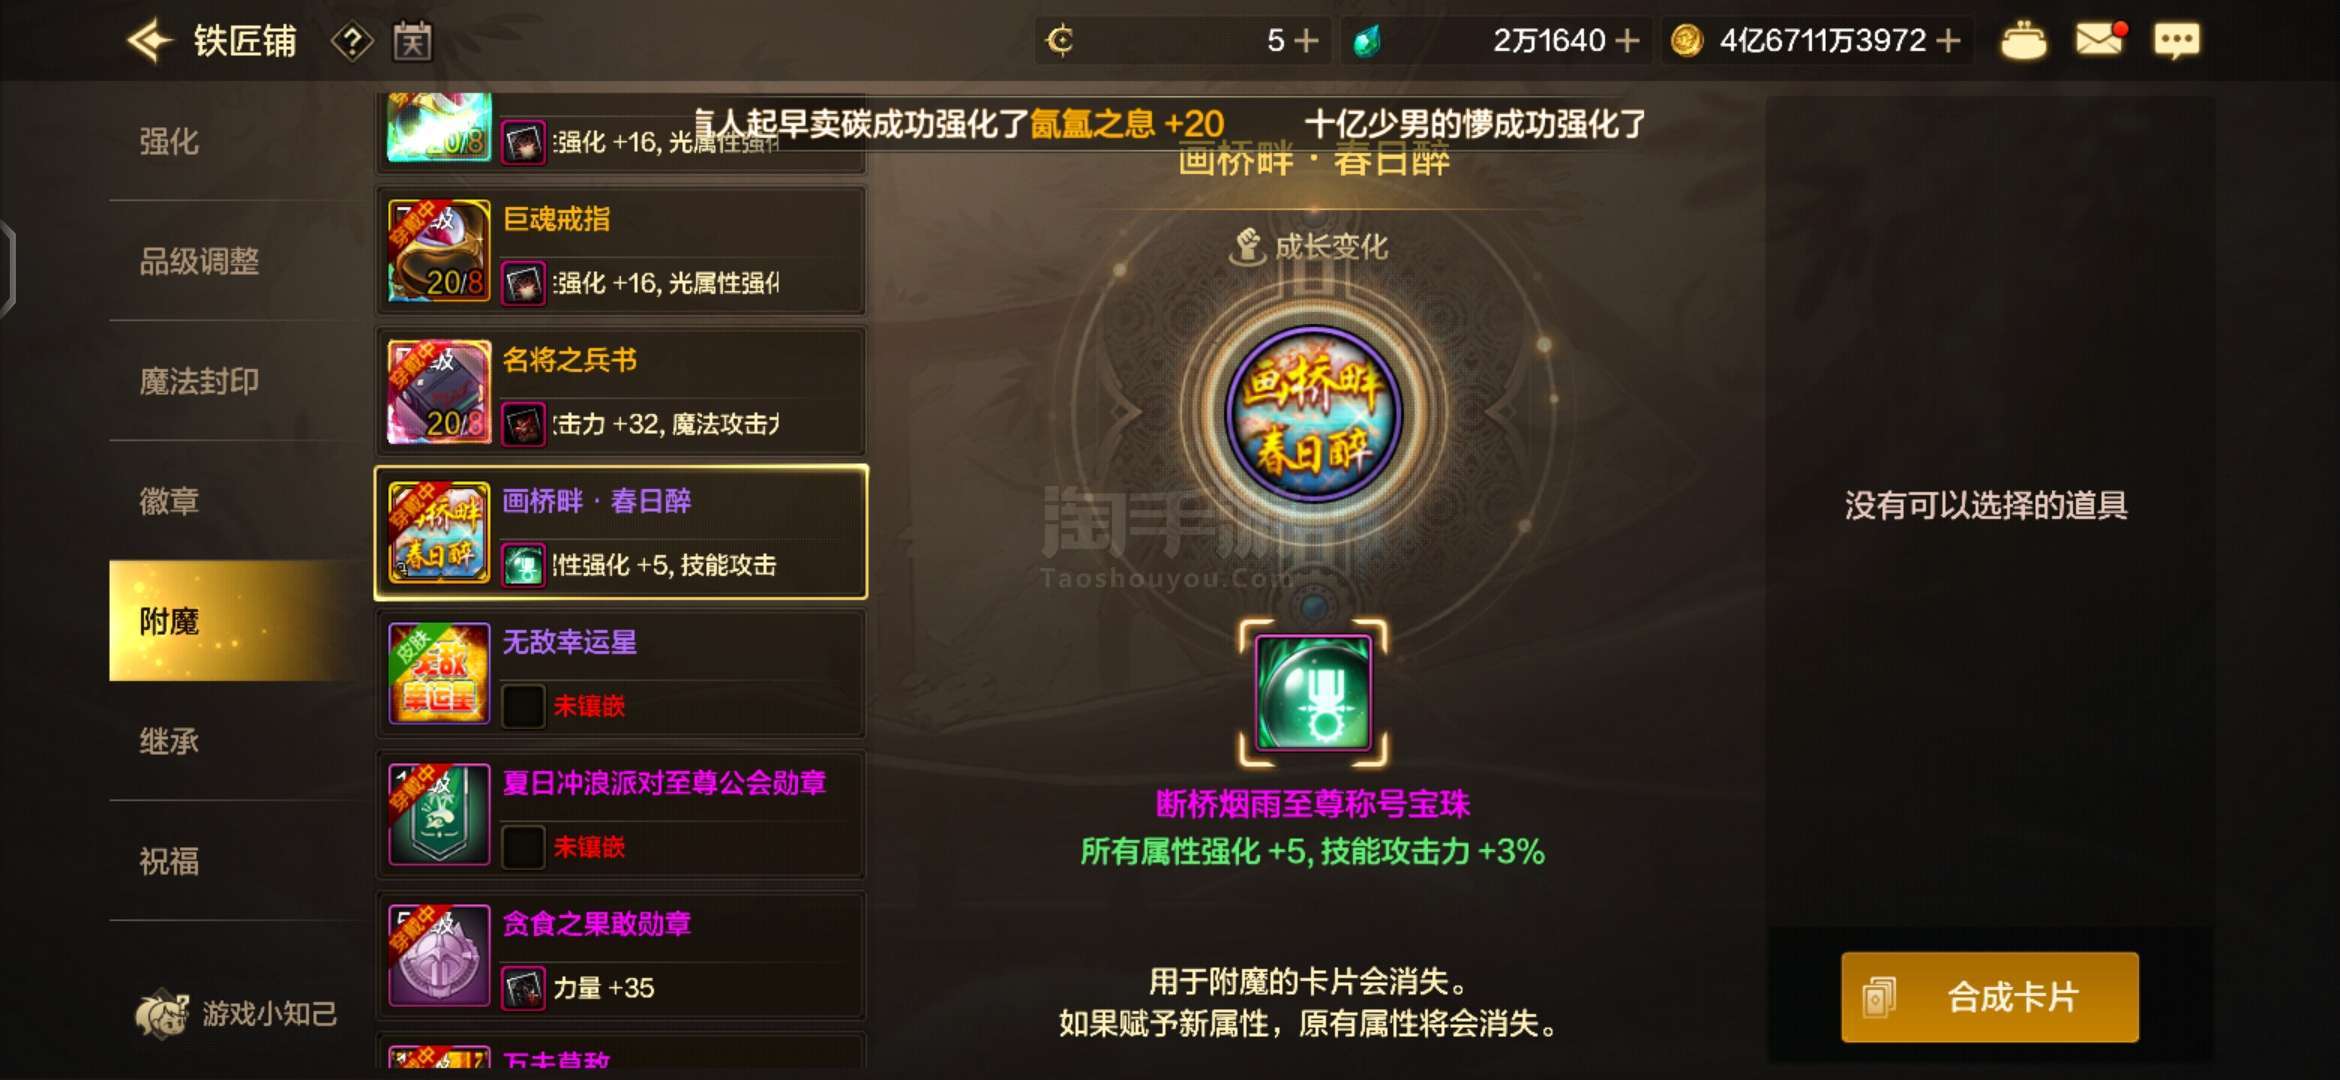Click the 断桥烟雨 bead slot icon
The height and width of the screenshot is (1080, 2340).
pos(1313,693)
